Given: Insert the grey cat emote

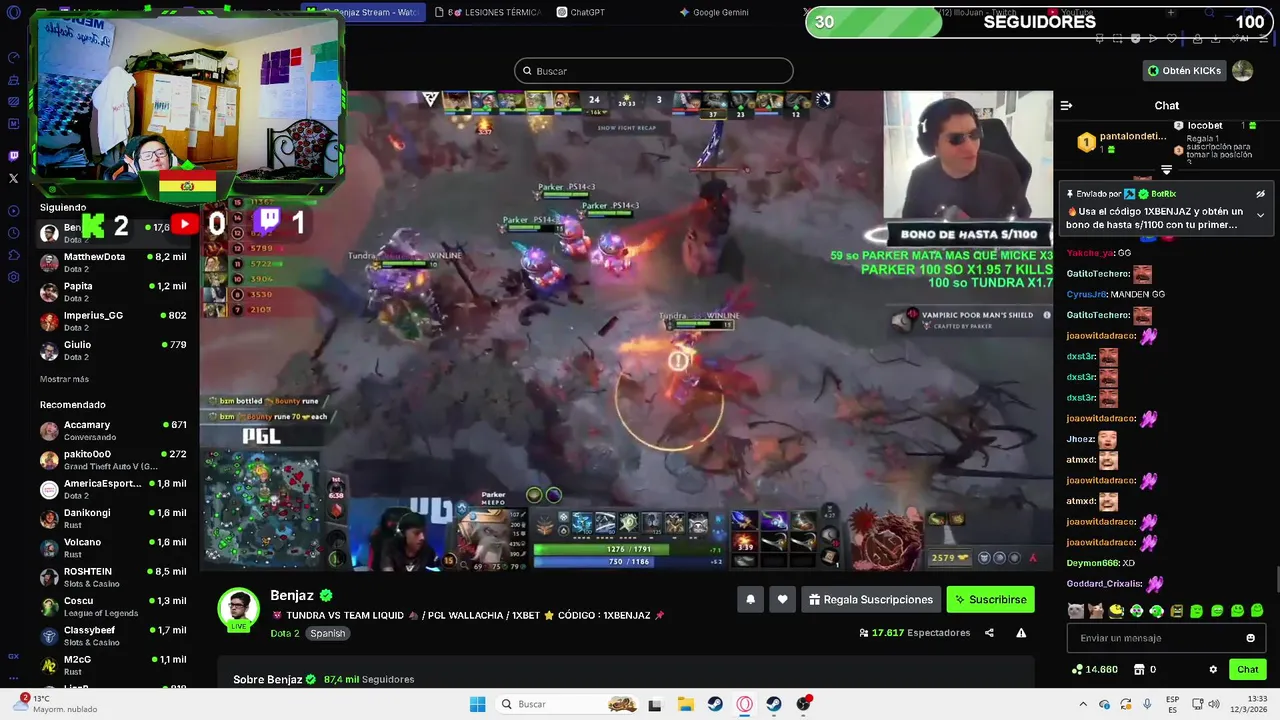Looking at the screenshot, I should click(1075, 610).
